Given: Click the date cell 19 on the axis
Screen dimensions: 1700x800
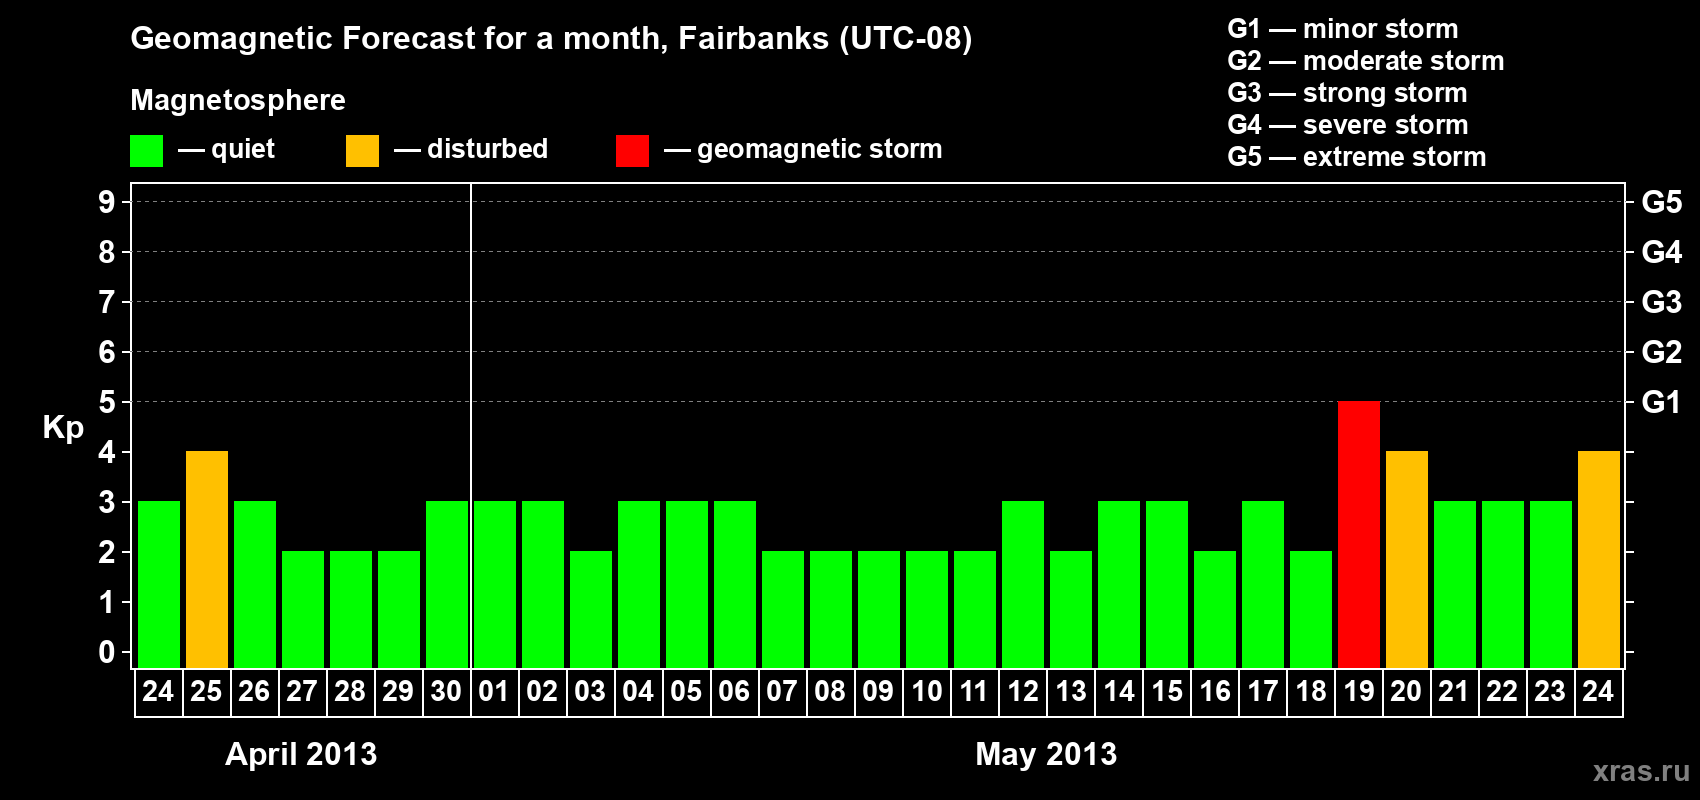Looking at the screenshot, I should 1359,692.
